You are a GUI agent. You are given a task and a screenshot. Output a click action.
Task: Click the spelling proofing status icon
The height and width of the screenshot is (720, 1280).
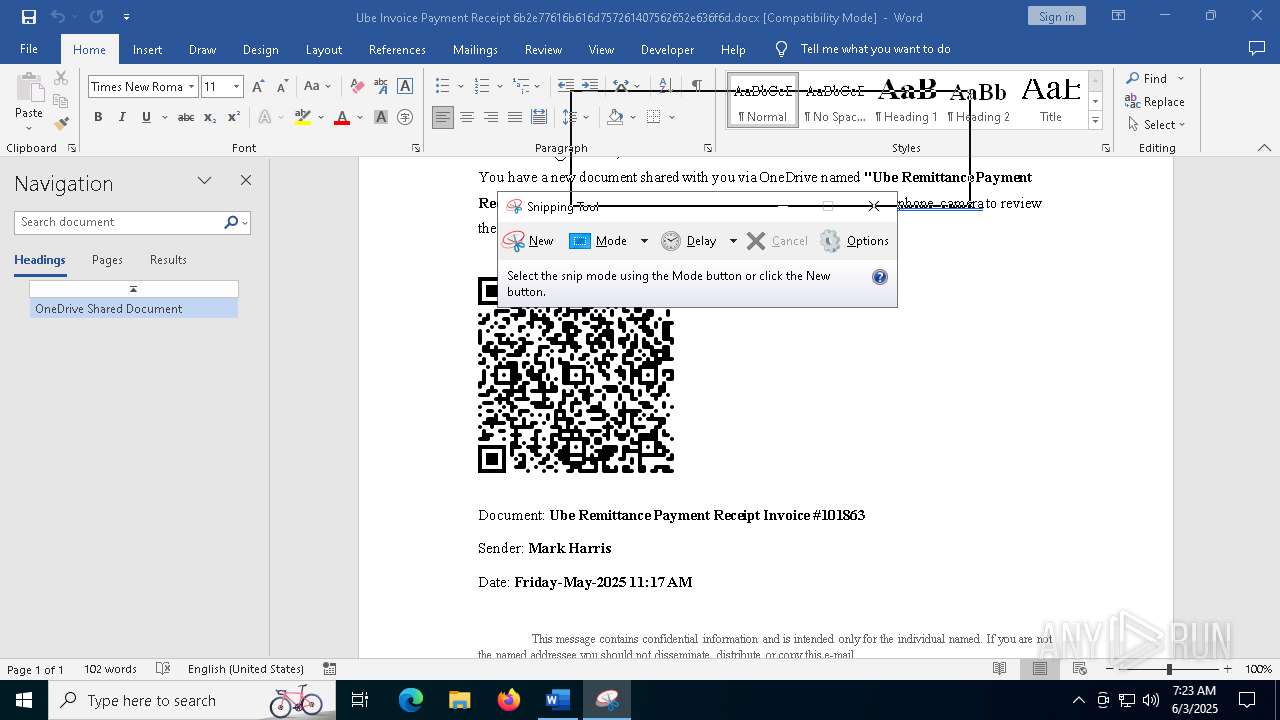tap(163, 669)
